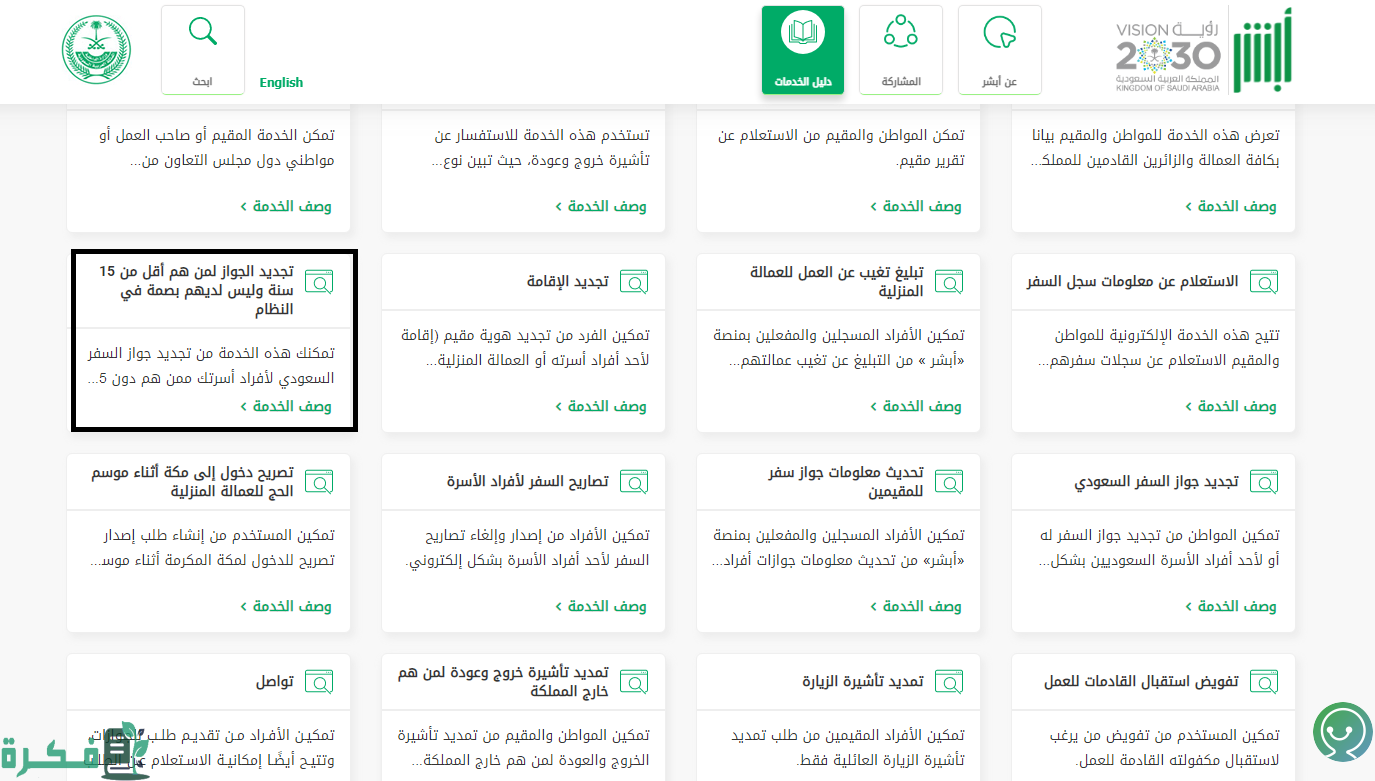Open تفويض استقبال القادمات للعمل card
The image size is (1375, 781).
pos(1141,682)
